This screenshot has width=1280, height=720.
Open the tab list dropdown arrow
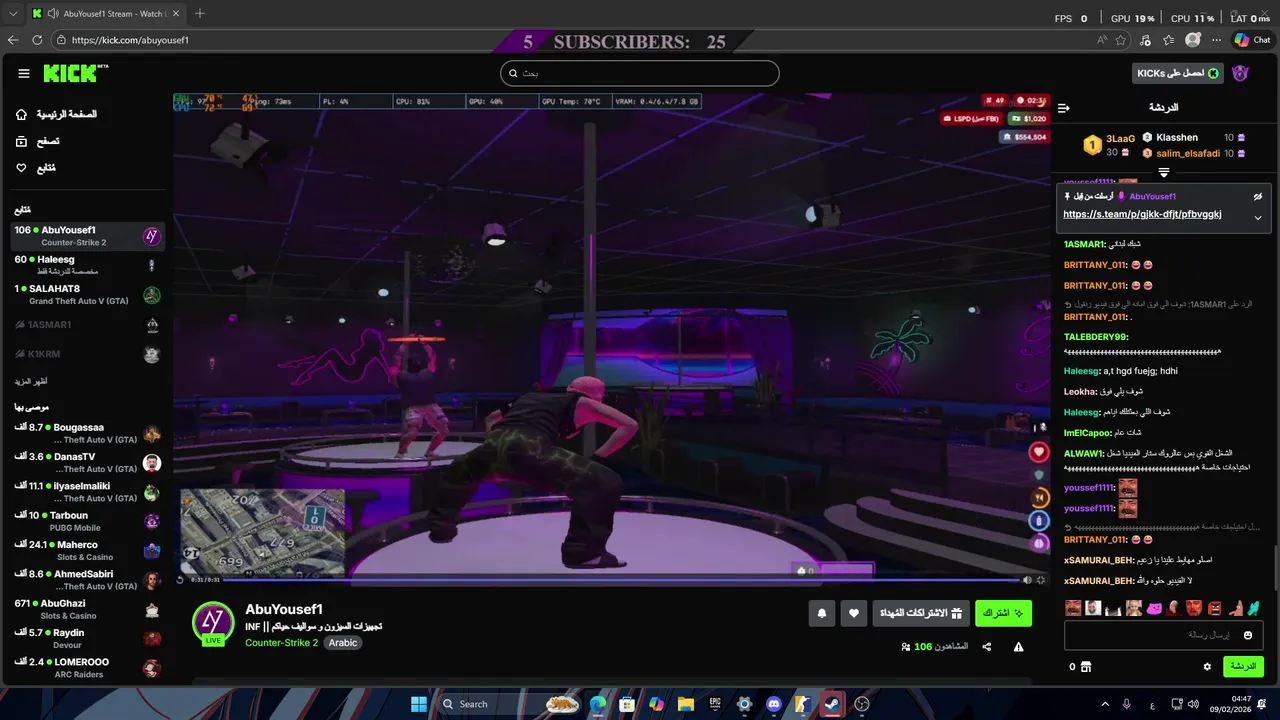coord(13,14)
